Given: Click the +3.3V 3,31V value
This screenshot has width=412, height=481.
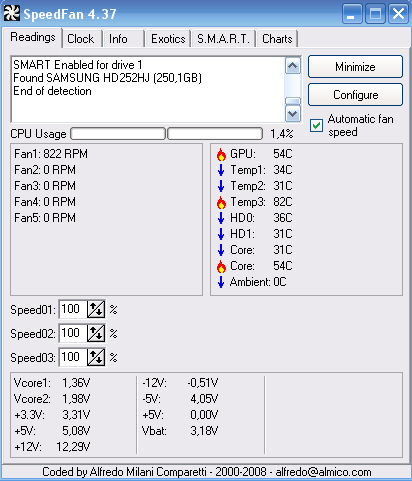Looking at the screenshot, I should click(76, 415).
